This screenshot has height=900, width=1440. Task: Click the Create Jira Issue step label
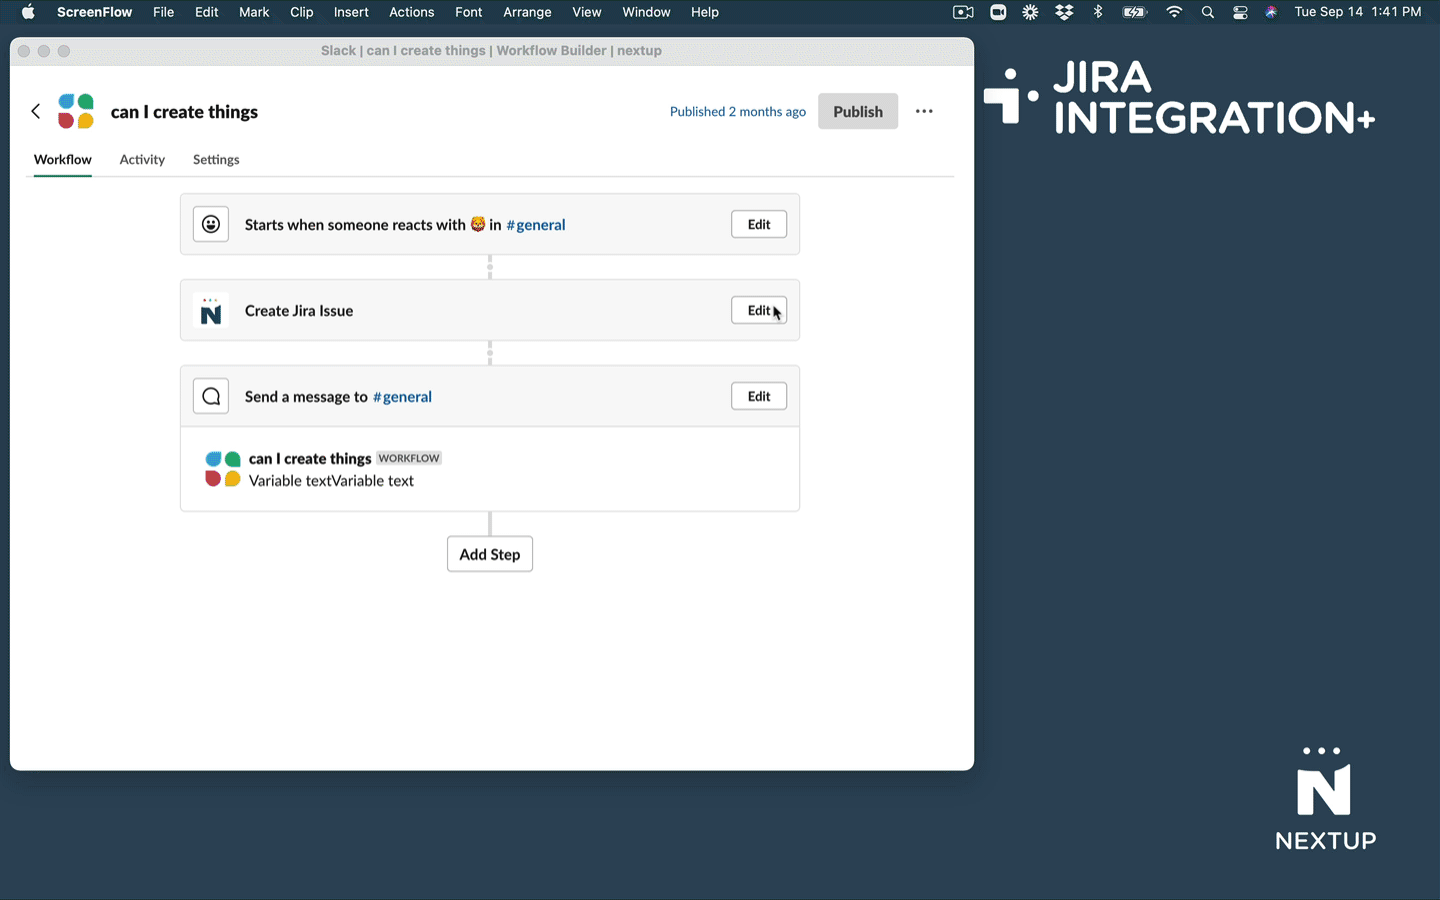[x=299, y=310]
